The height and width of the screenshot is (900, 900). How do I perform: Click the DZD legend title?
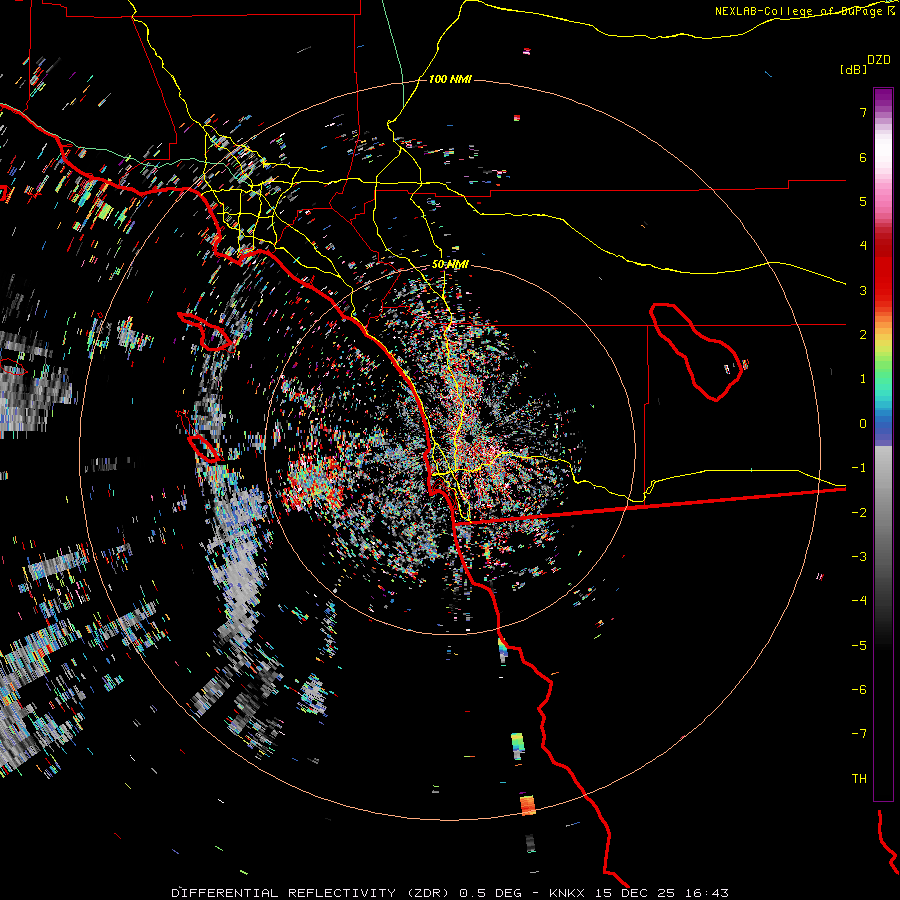(x=879, y=60)
